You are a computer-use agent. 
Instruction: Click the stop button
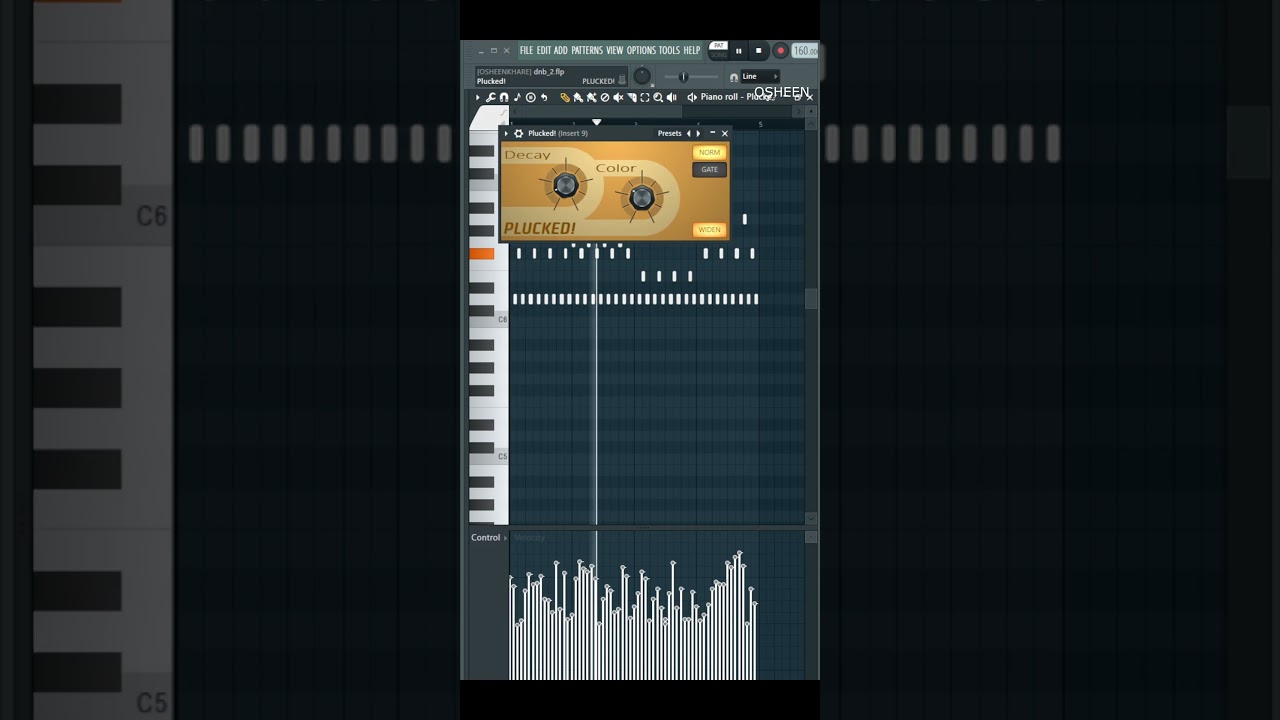tap(758, 50)
